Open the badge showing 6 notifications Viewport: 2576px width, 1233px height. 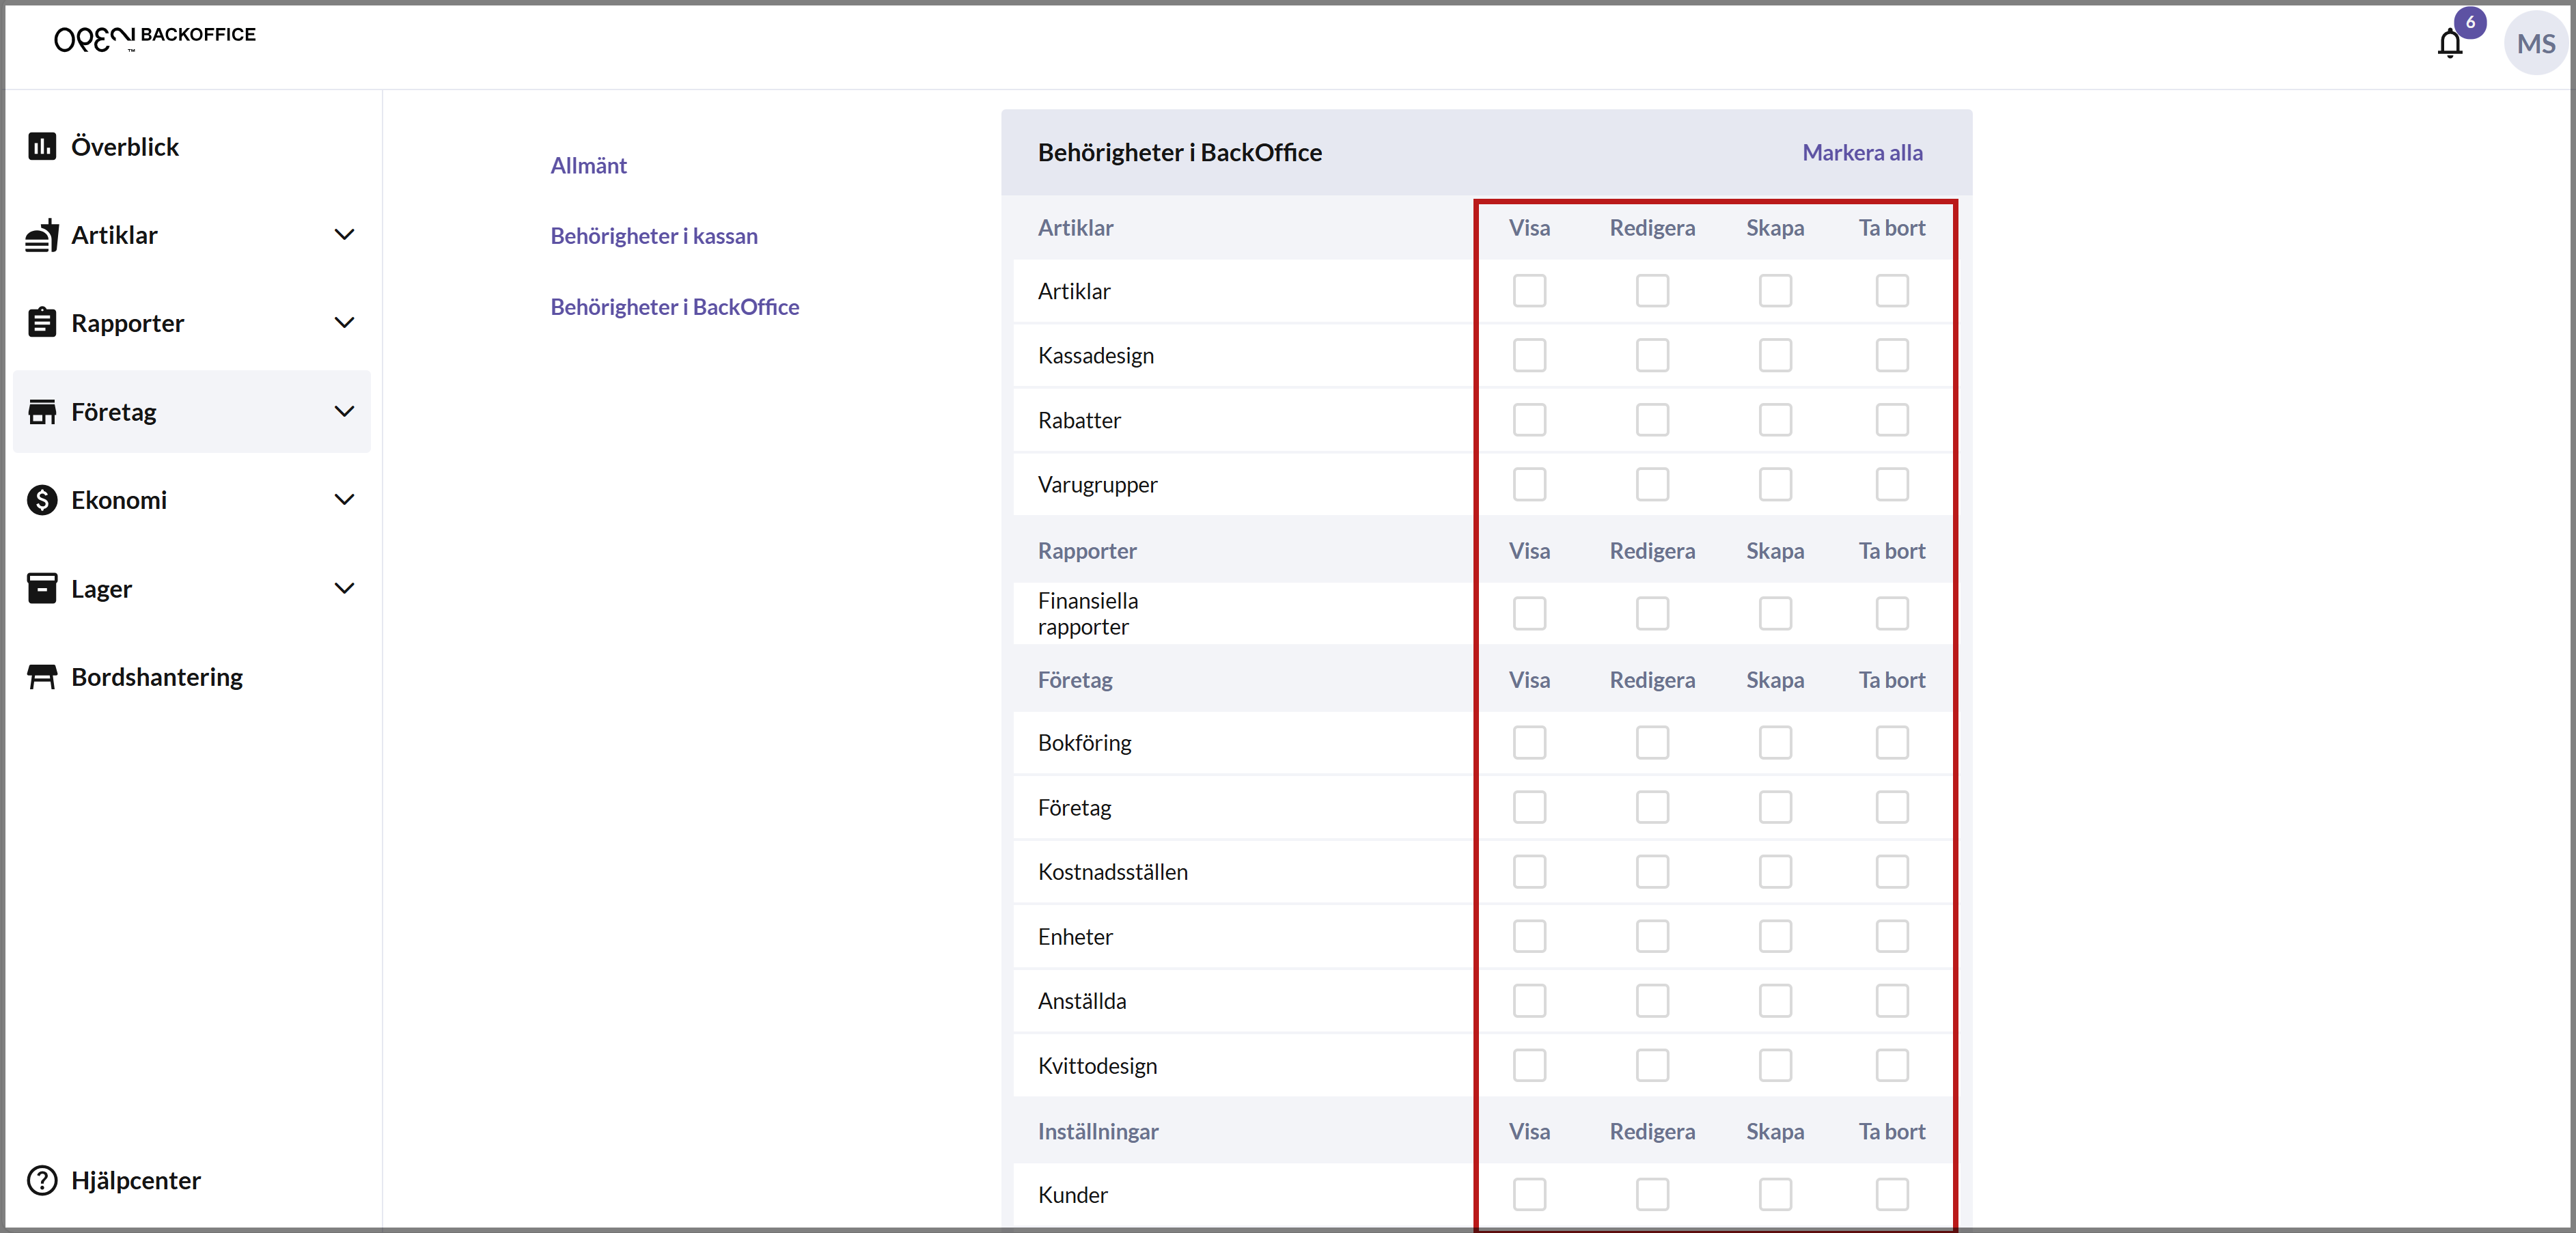pyautogui.click(x=2469, y=22)
